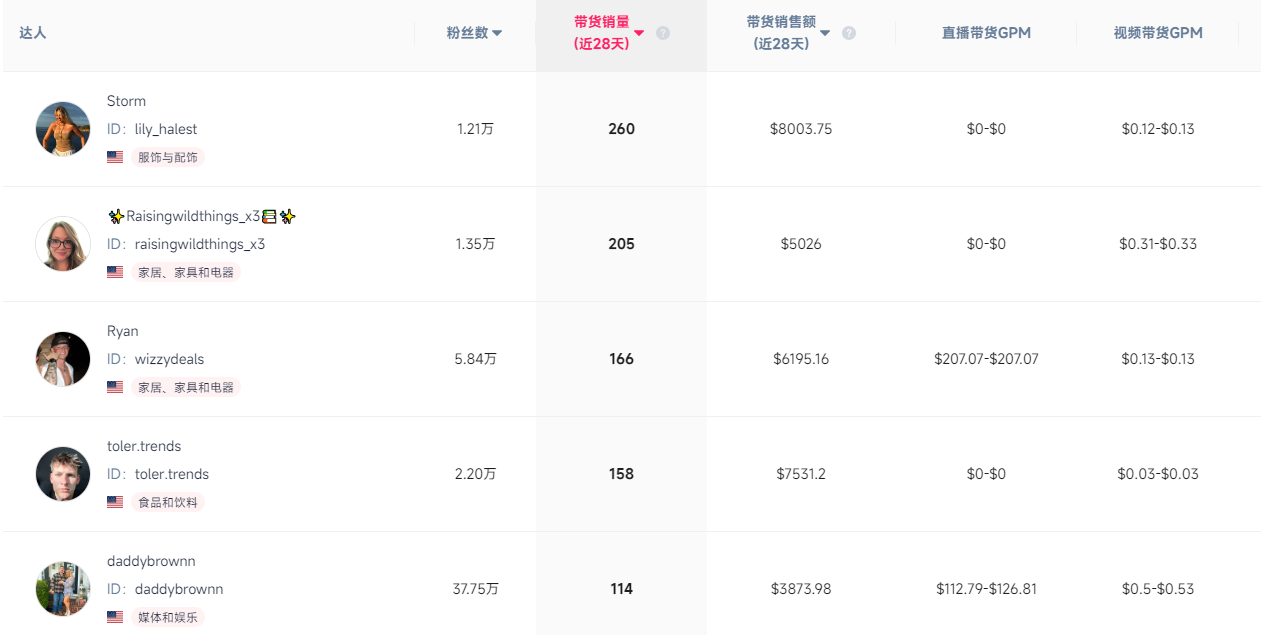Viewport: 1261px width, 635px height.
Task: Click the US flag under raisingwildthings_x3
Action: point(115,272)
